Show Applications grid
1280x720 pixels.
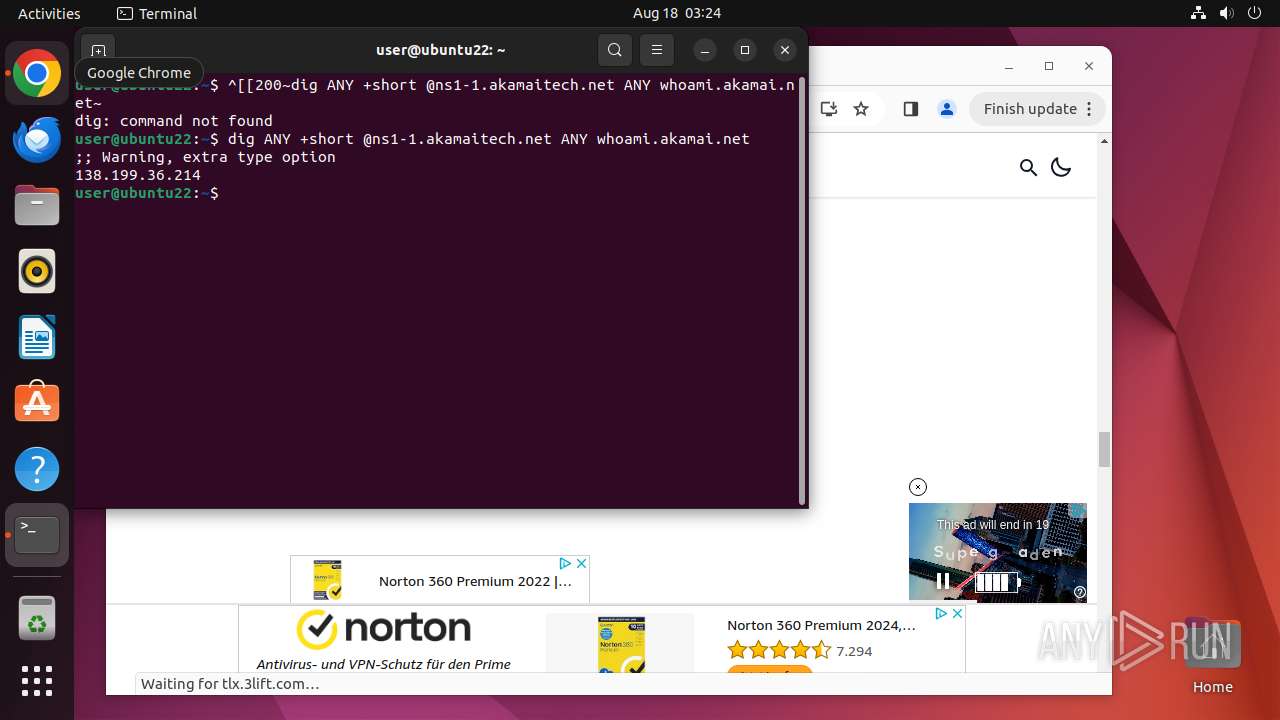click(x=37, y=681)
